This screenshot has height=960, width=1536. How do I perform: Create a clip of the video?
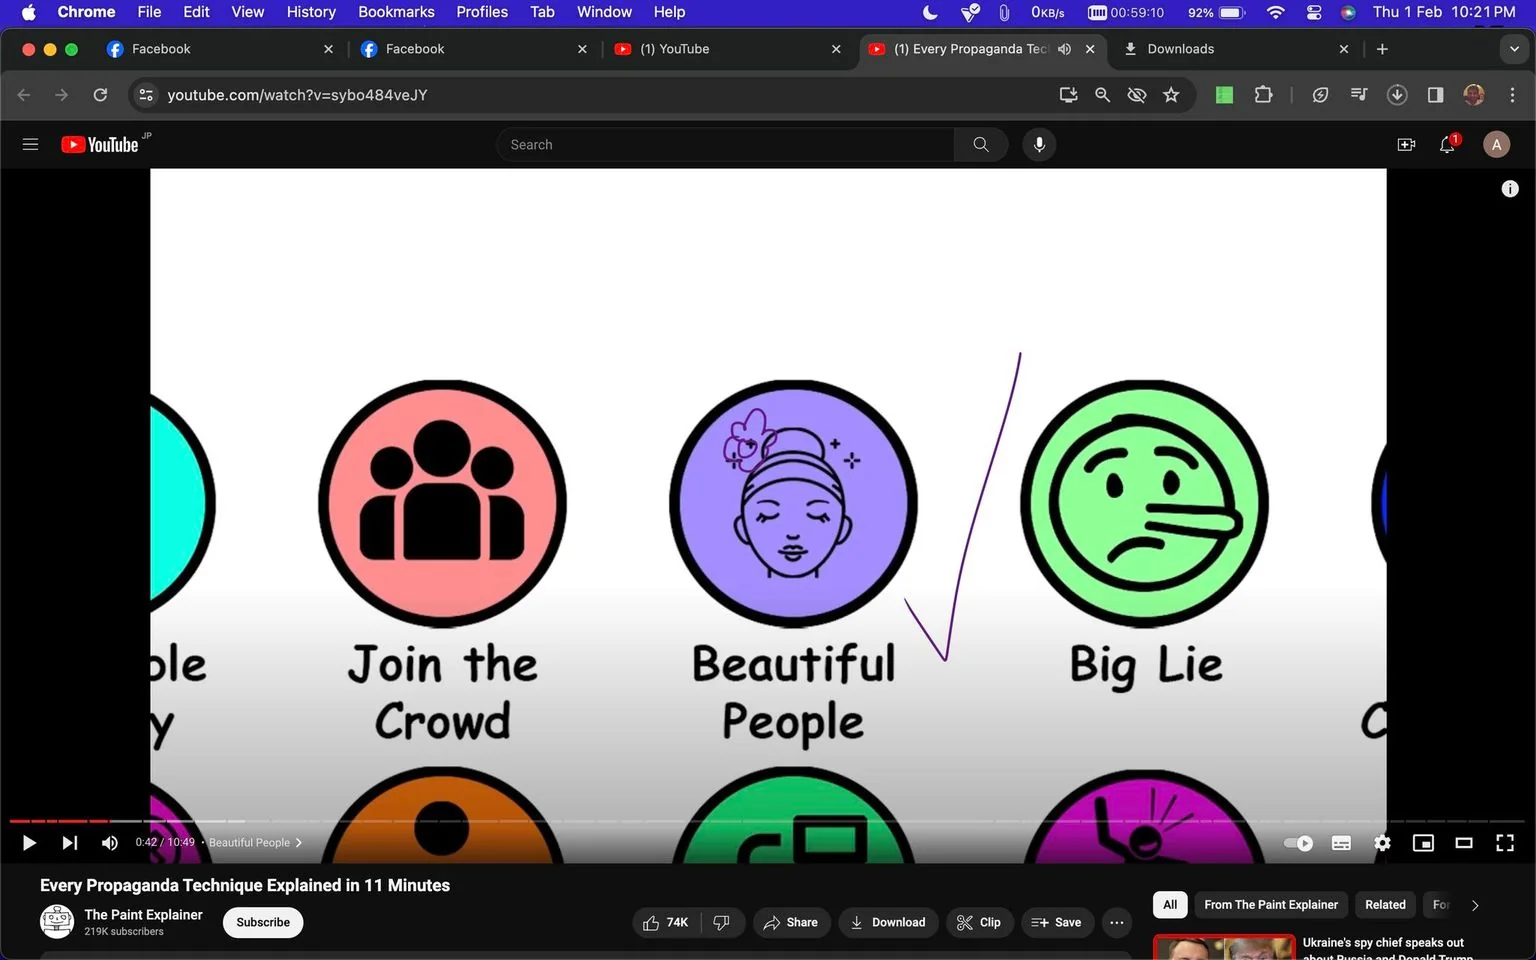(x=979, y=922)
